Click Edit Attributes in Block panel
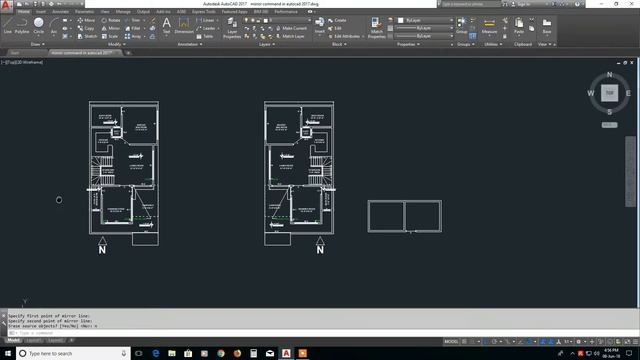This screenshot has width=640, height=360. point(344,36)
